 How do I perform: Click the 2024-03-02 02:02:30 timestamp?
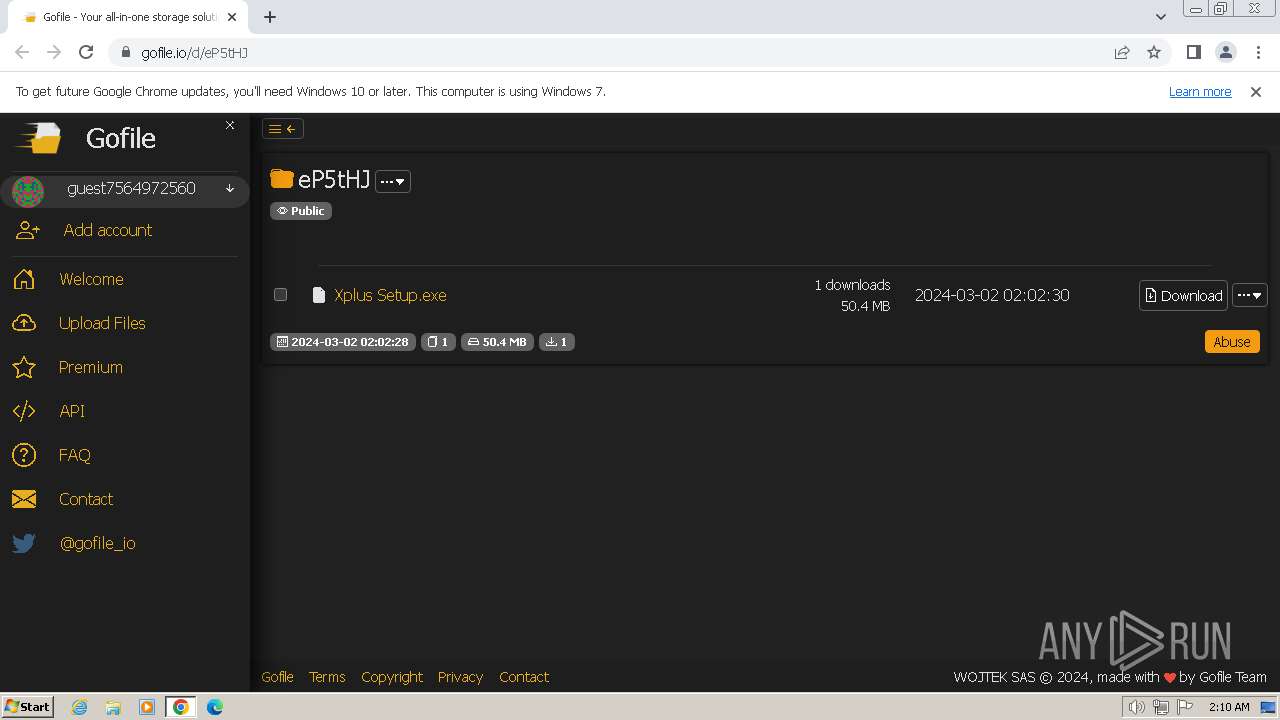tap(992, 295)
